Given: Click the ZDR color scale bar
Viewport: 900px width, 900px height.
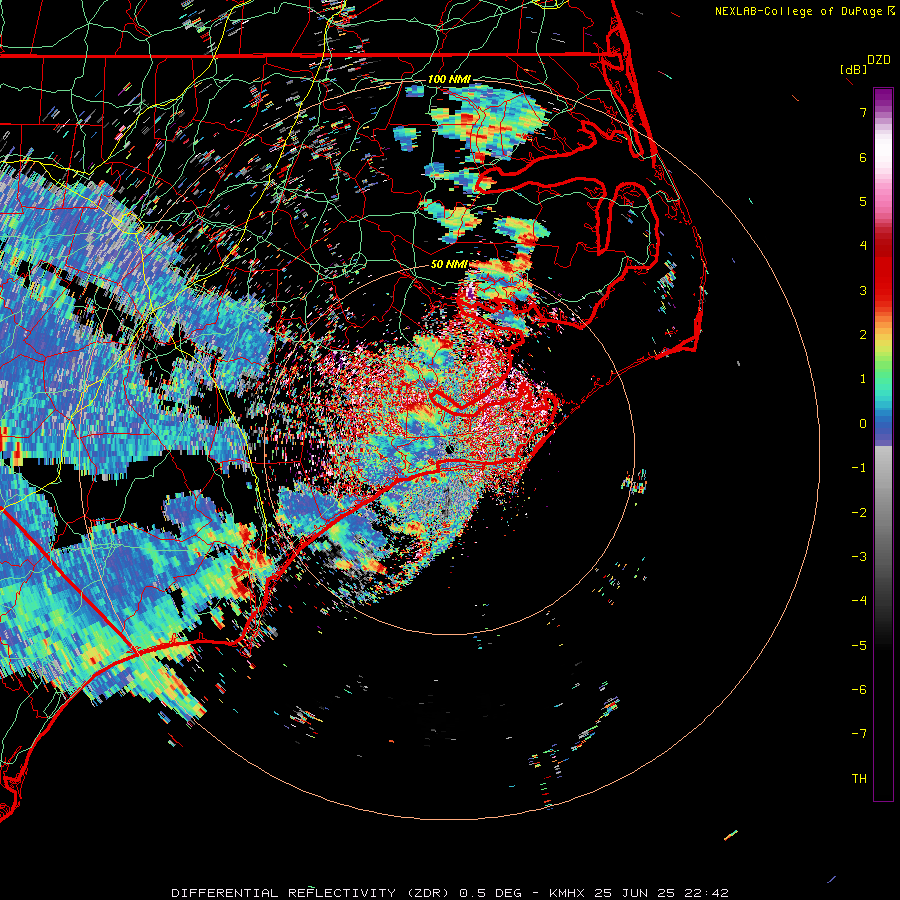Looking at the screenshot, I should coord(883,444).
